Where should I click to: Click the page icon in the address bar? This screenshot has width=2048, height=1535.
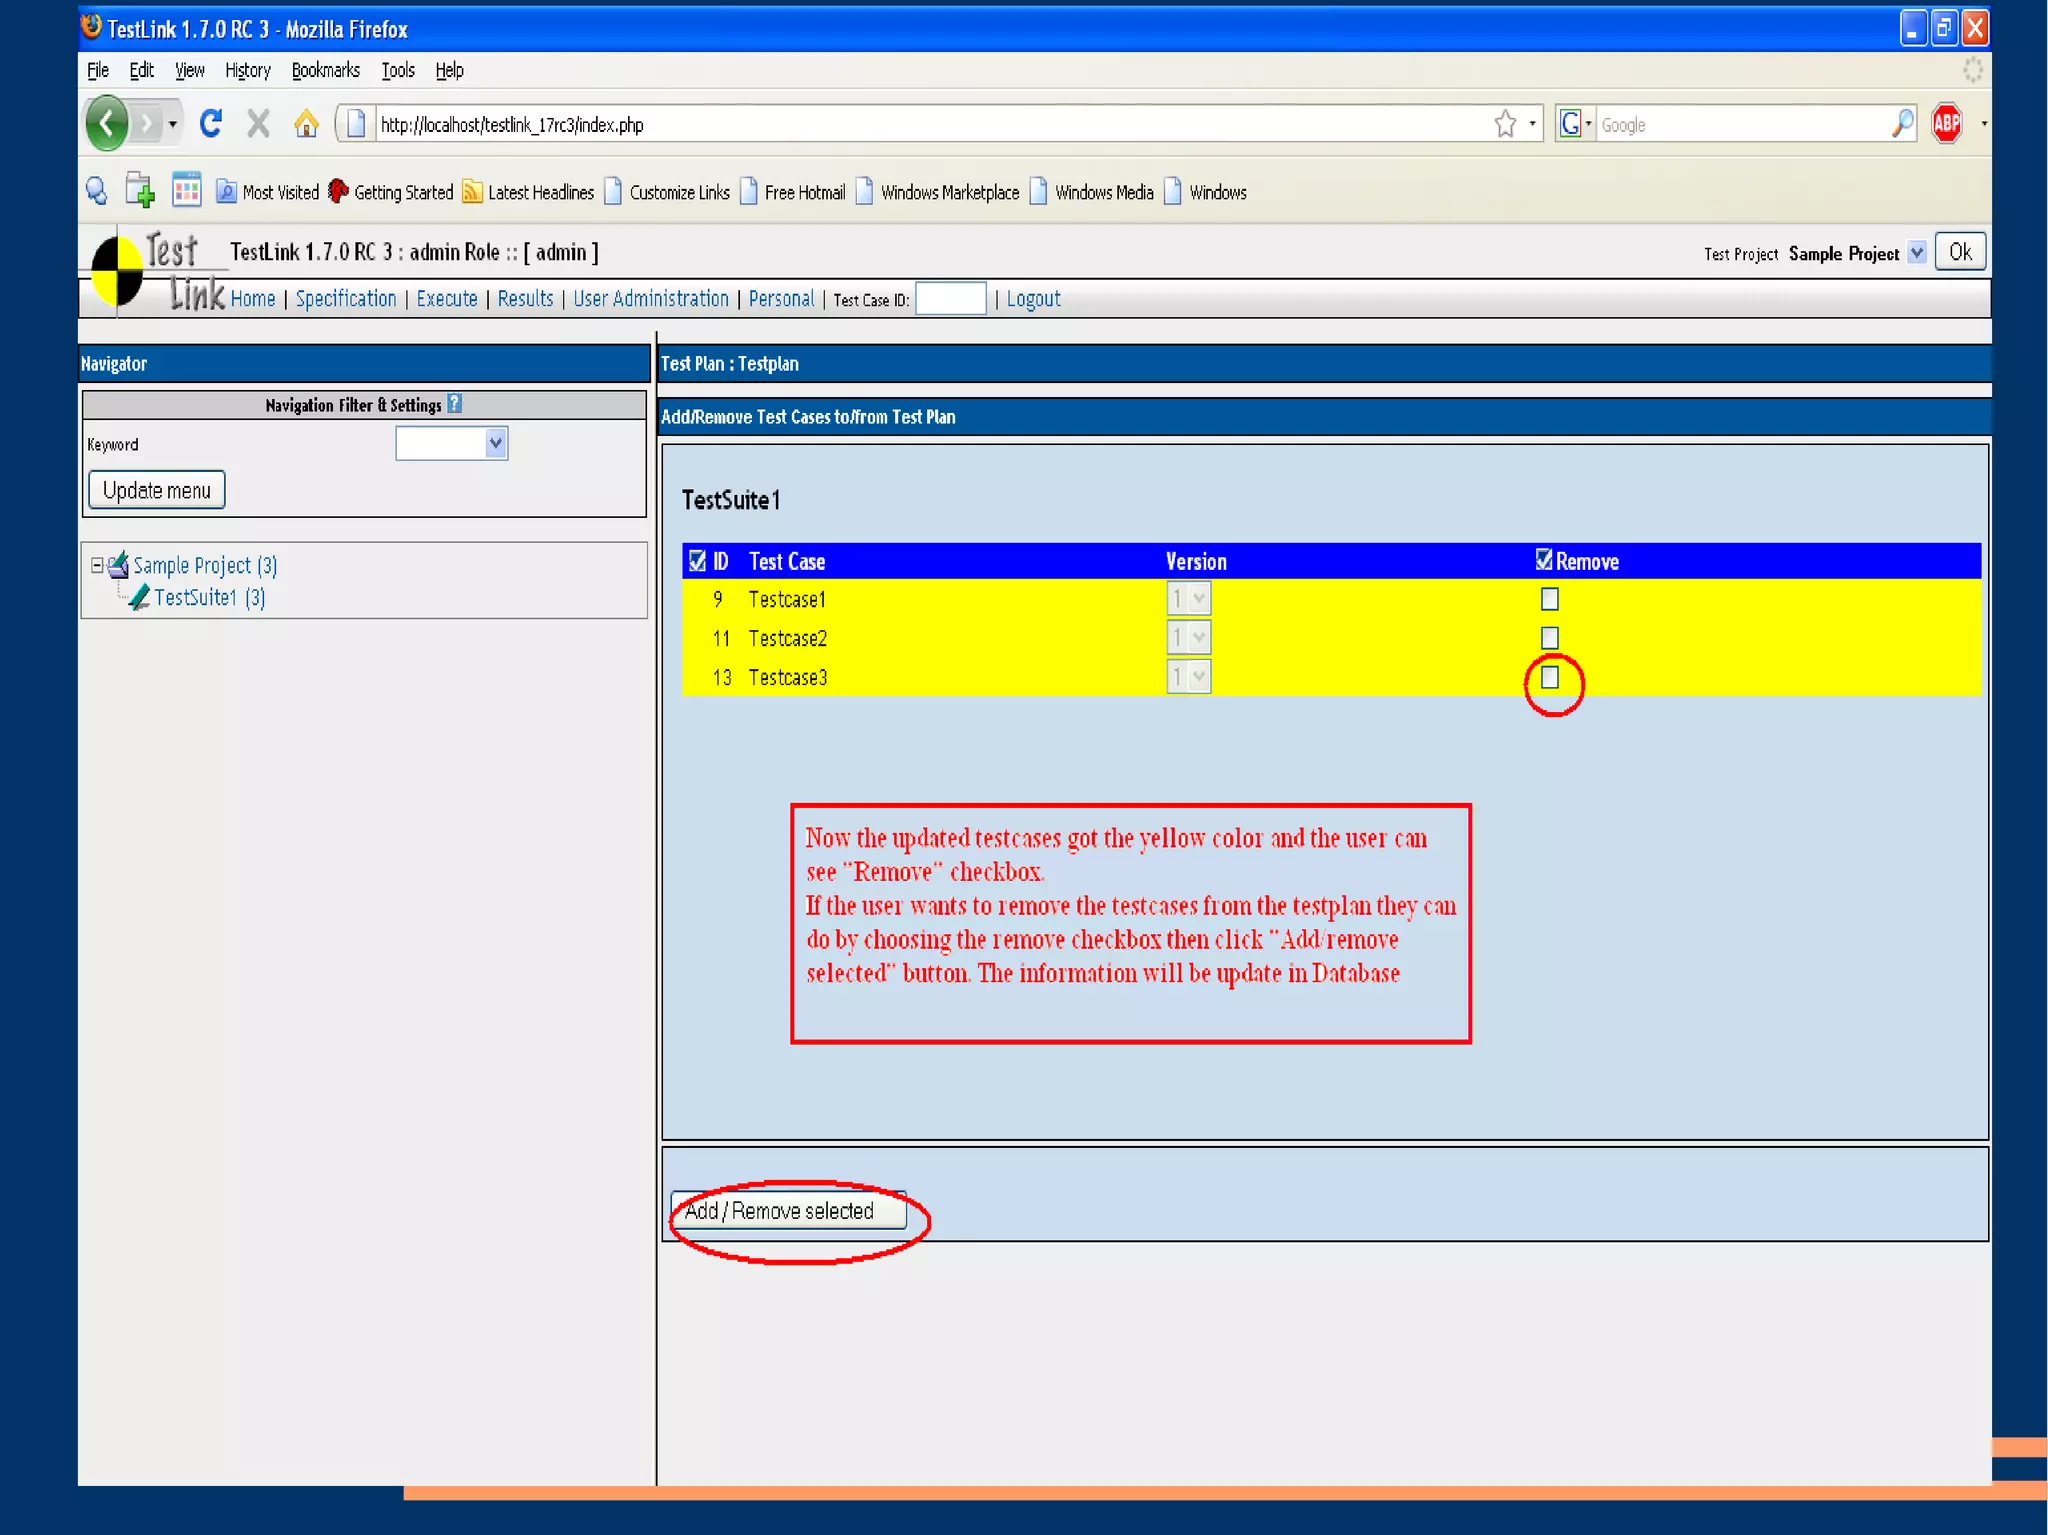pyautogui.click(x=355, y=124)
